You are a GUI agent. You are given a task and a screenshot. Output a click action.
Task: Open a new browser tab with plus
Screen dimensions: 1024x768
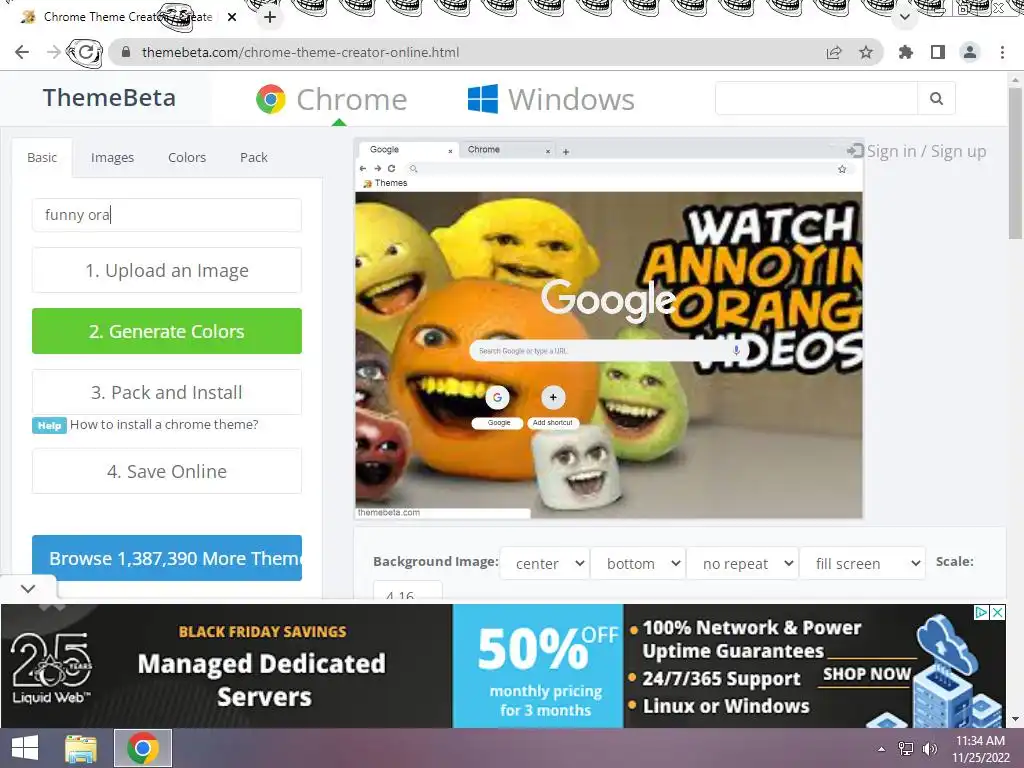(270, 17)
